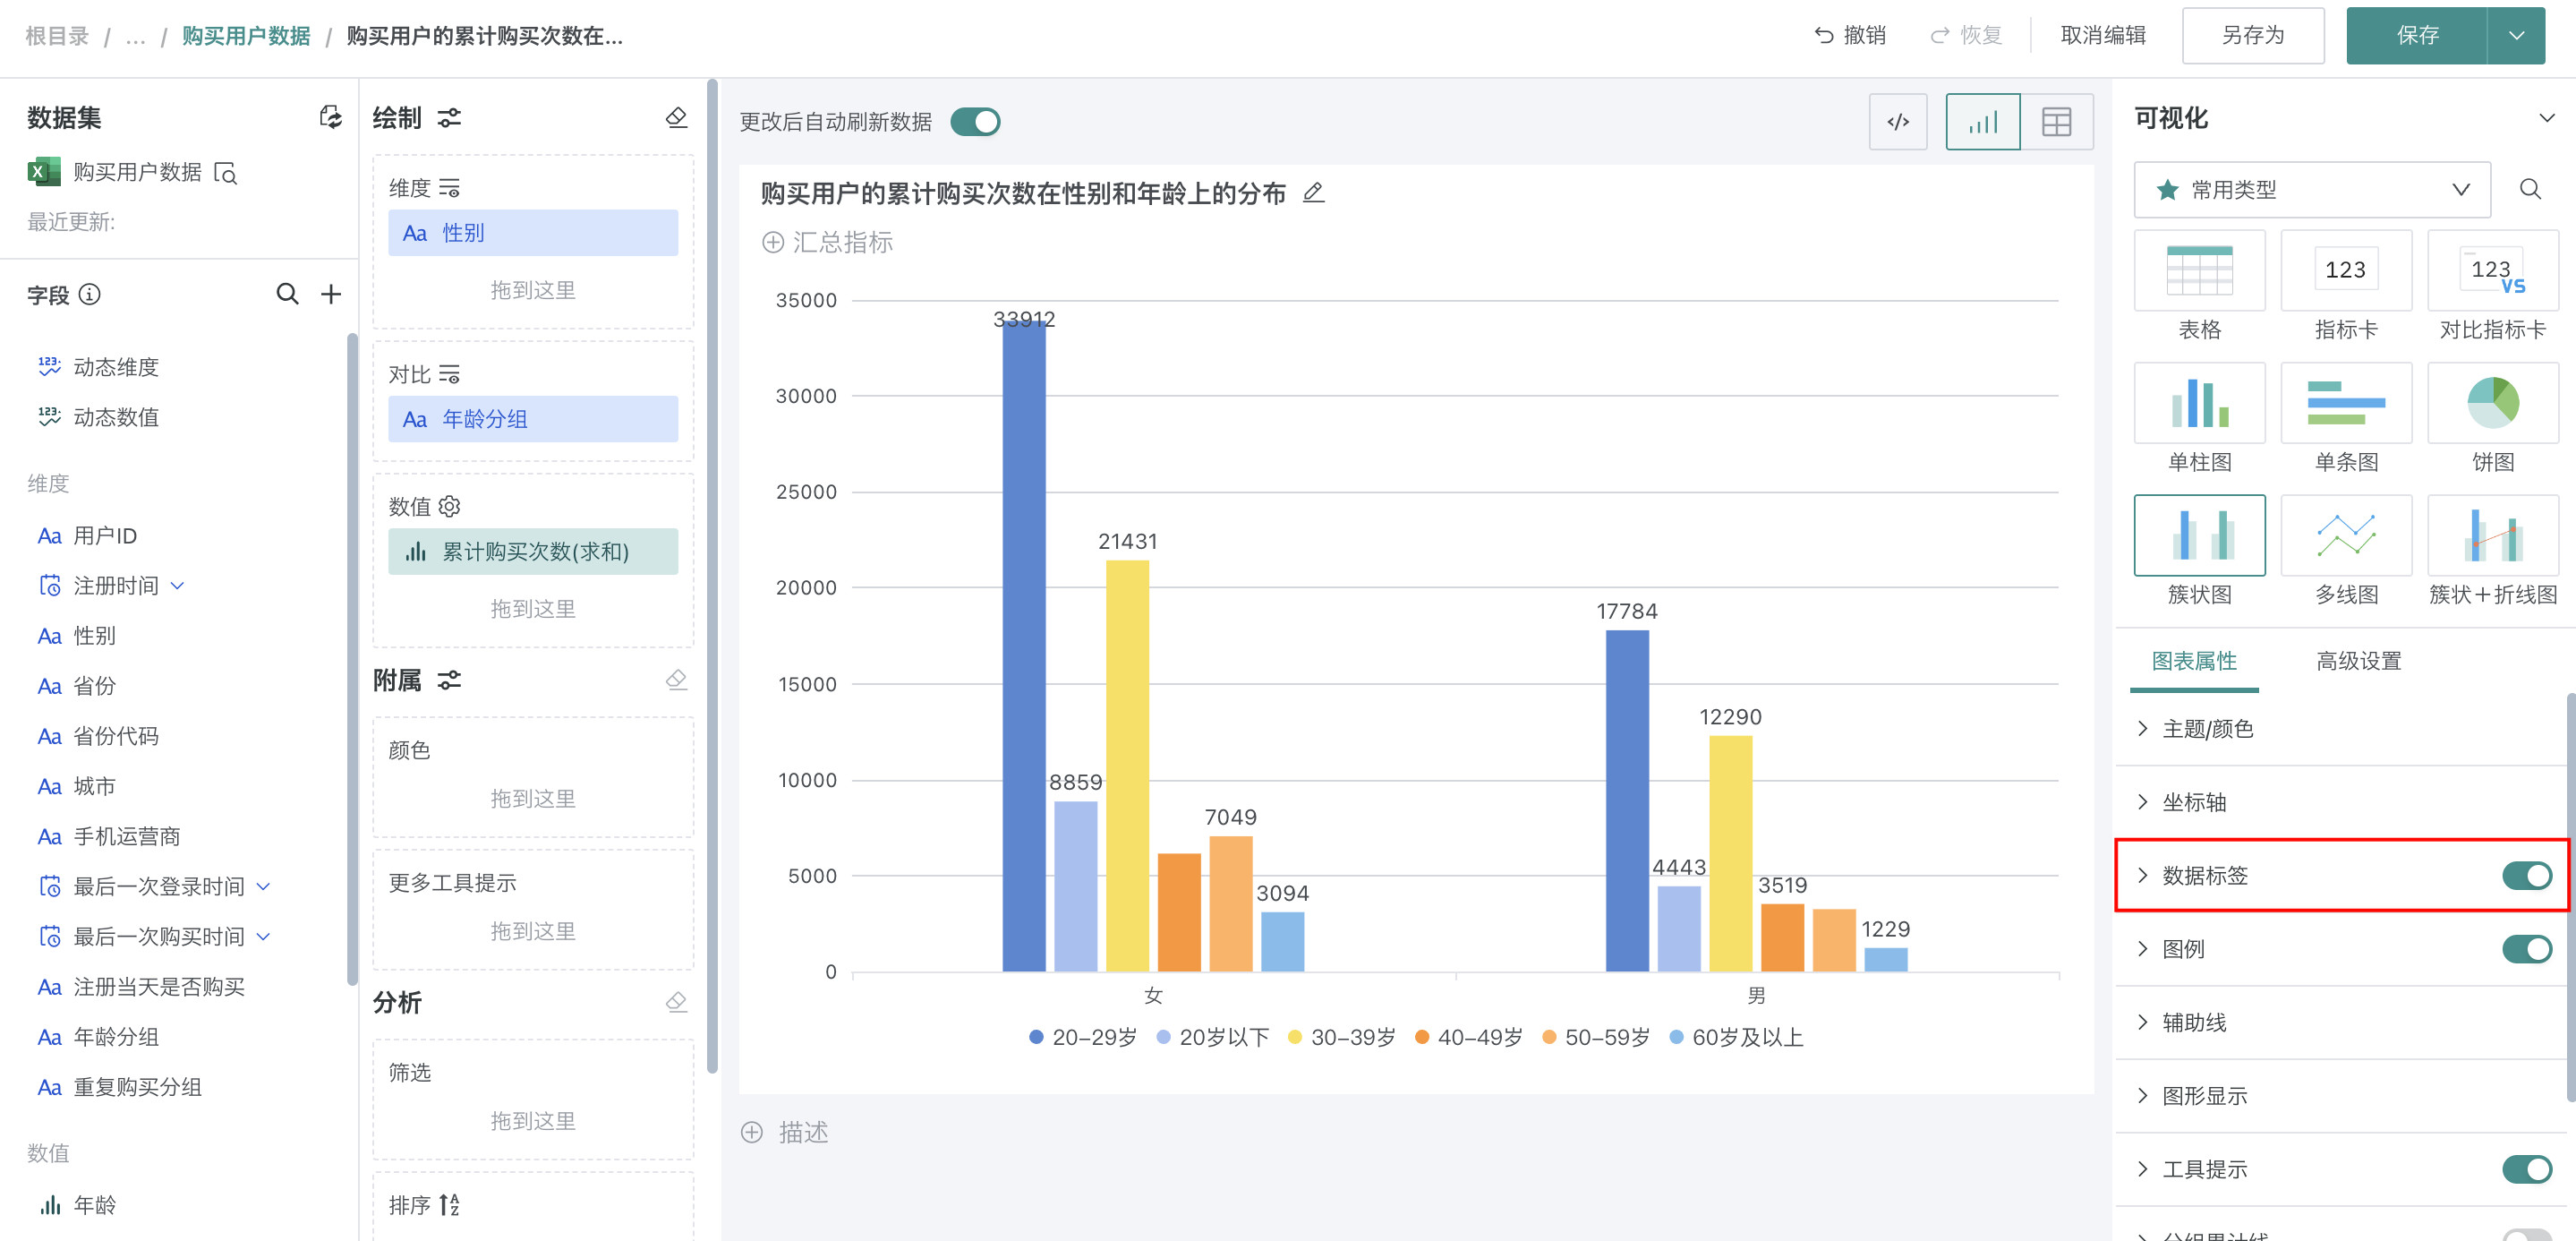Click the 数值 gear settings icon

[450, 506]
